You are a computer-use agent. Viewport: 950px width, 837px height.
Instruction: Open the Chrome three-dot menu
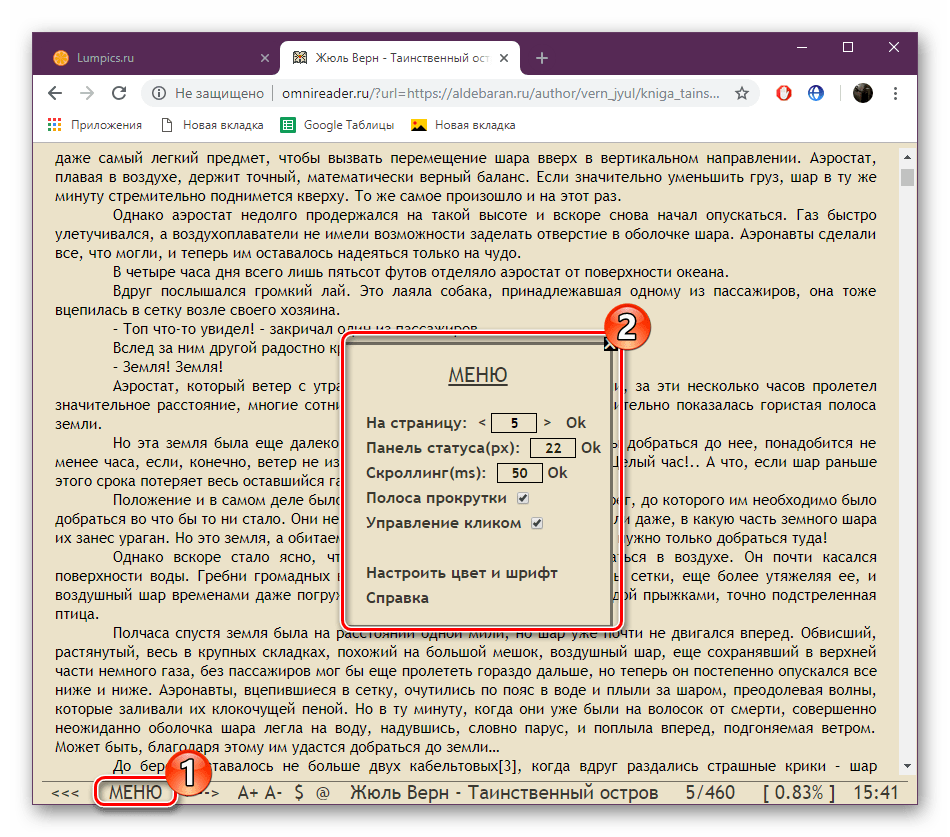click(896, 92)
